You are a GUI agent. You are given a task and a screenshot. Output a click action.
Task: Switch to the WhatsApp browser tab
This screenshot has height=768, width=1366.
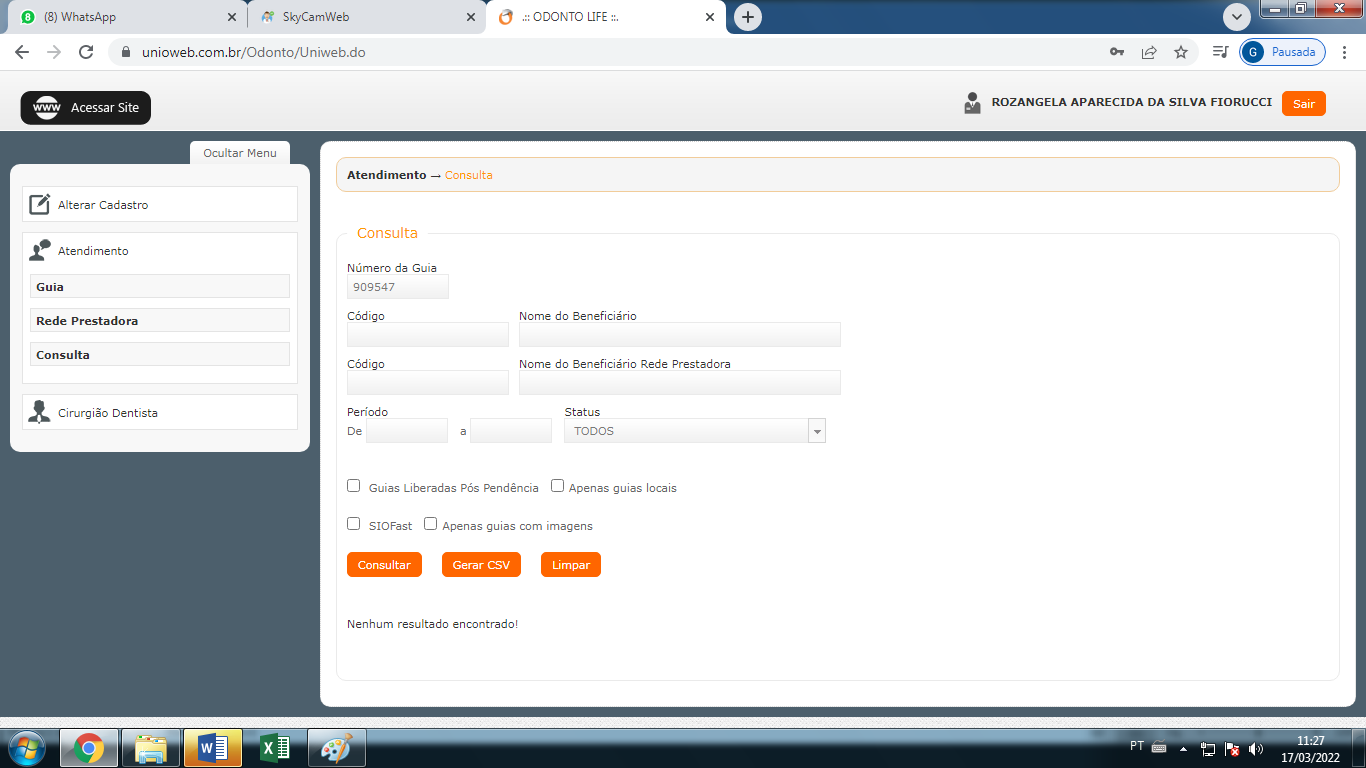click(x=124, y=17)
